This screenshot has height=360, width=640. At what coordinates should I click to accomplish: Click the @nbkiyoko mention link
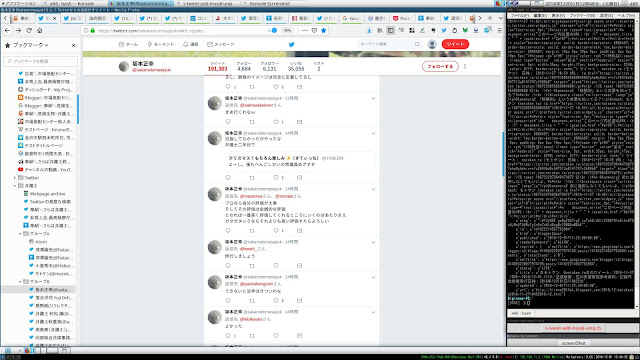tap(251, 319)
